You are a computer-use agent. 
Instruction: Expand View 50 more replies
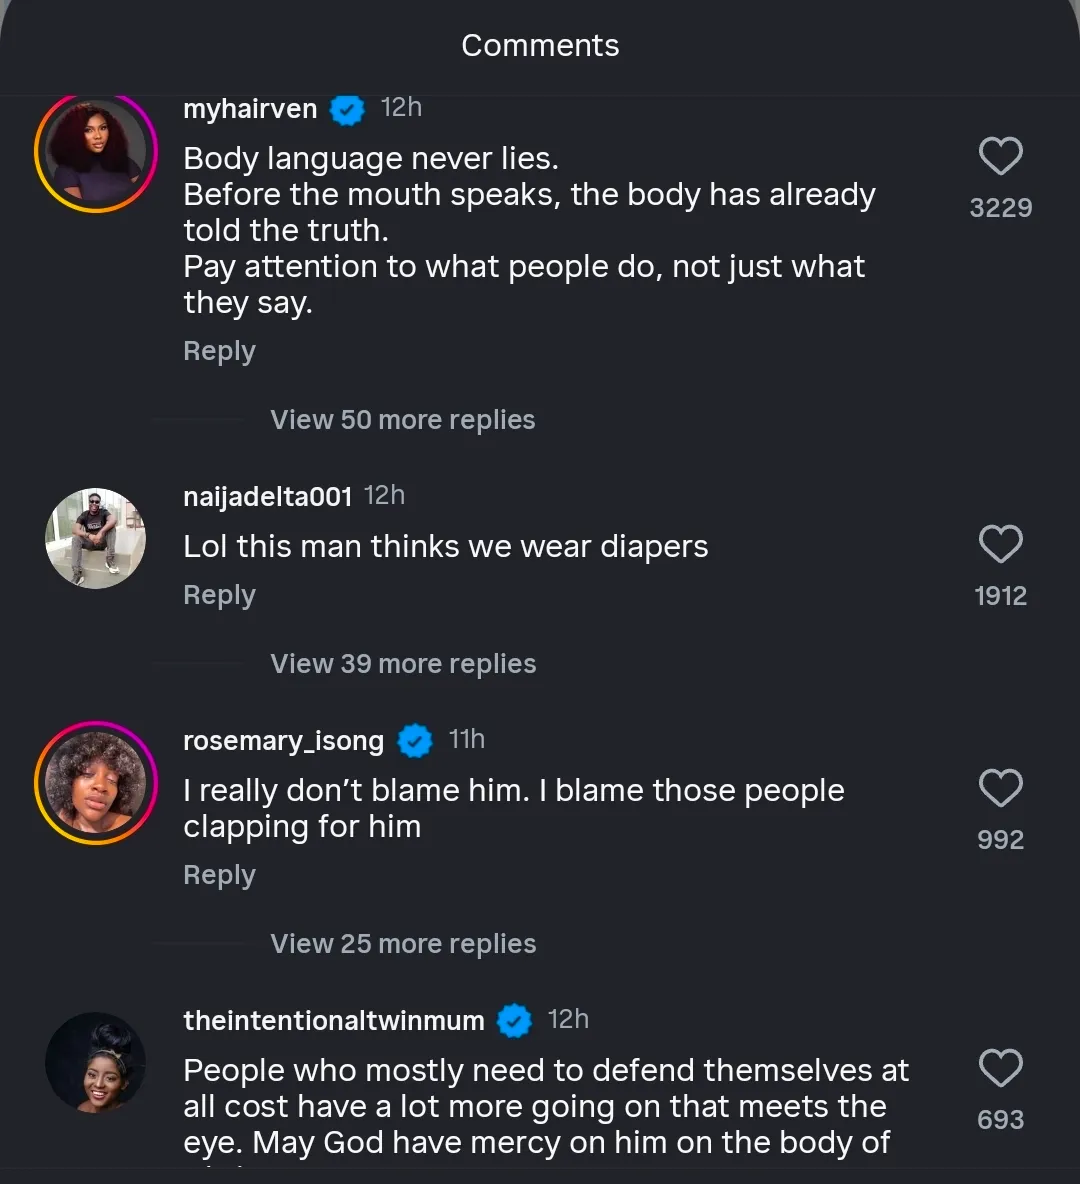click(403, 420)
